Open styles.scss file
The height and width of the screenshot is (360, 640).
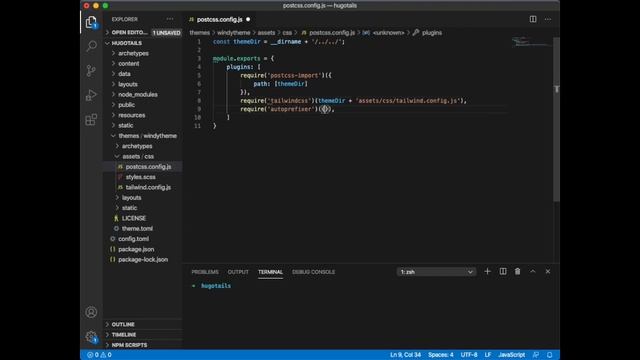[x=140, y=177]
